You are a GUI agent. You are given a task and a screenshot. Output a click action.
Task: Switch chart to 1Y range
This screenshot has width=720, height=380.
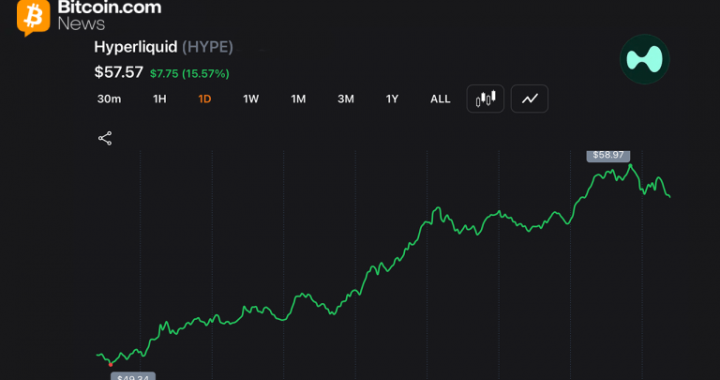[x=392, y=99]
